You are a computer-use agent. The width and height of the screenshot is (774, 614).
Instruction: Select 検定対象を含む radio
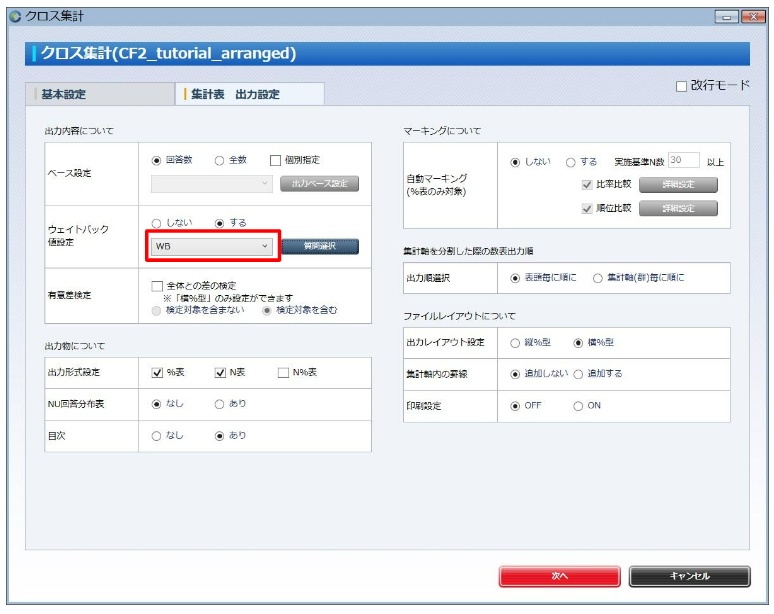pyautogui.click(x=267, y=310)
